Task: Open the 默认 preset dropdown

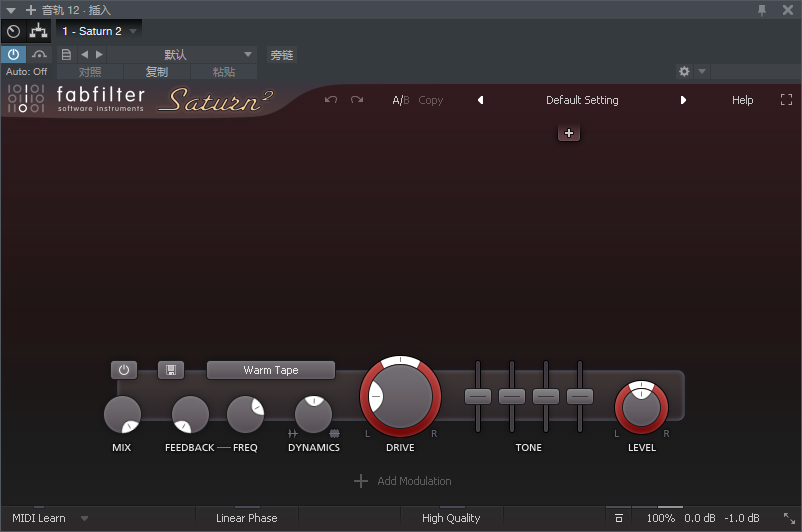Action: 182,54
